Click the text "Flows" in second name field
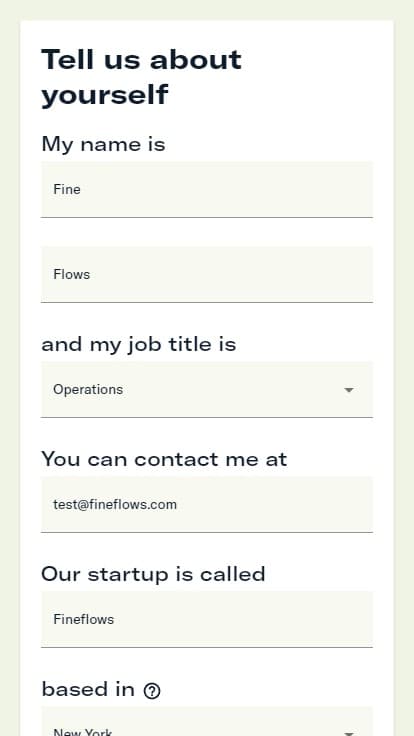This screenshot has width=414, height=736. click(71, 275)
